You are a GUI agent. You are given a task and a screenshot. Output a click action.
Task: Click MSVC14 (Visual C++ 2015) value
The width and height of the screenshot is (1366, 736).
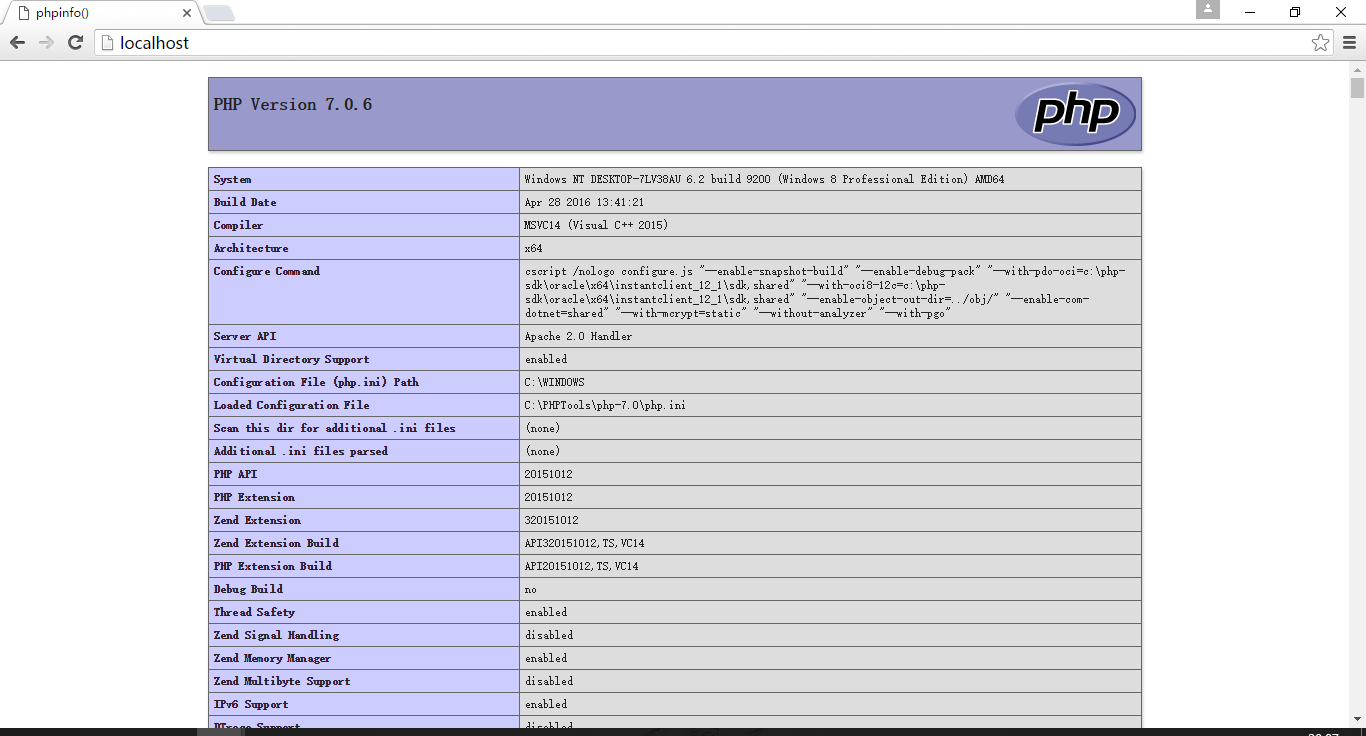(x=596, y=225)
